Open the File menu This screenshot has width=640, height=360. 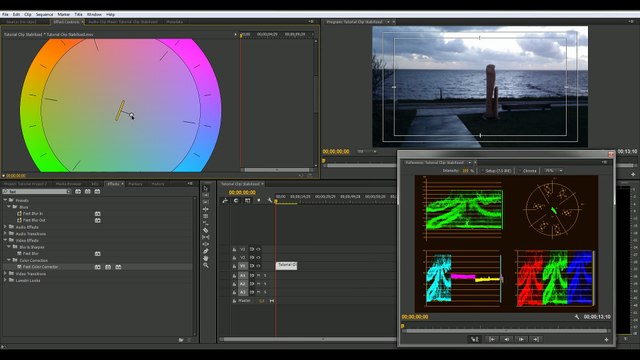tap(5, 14)
